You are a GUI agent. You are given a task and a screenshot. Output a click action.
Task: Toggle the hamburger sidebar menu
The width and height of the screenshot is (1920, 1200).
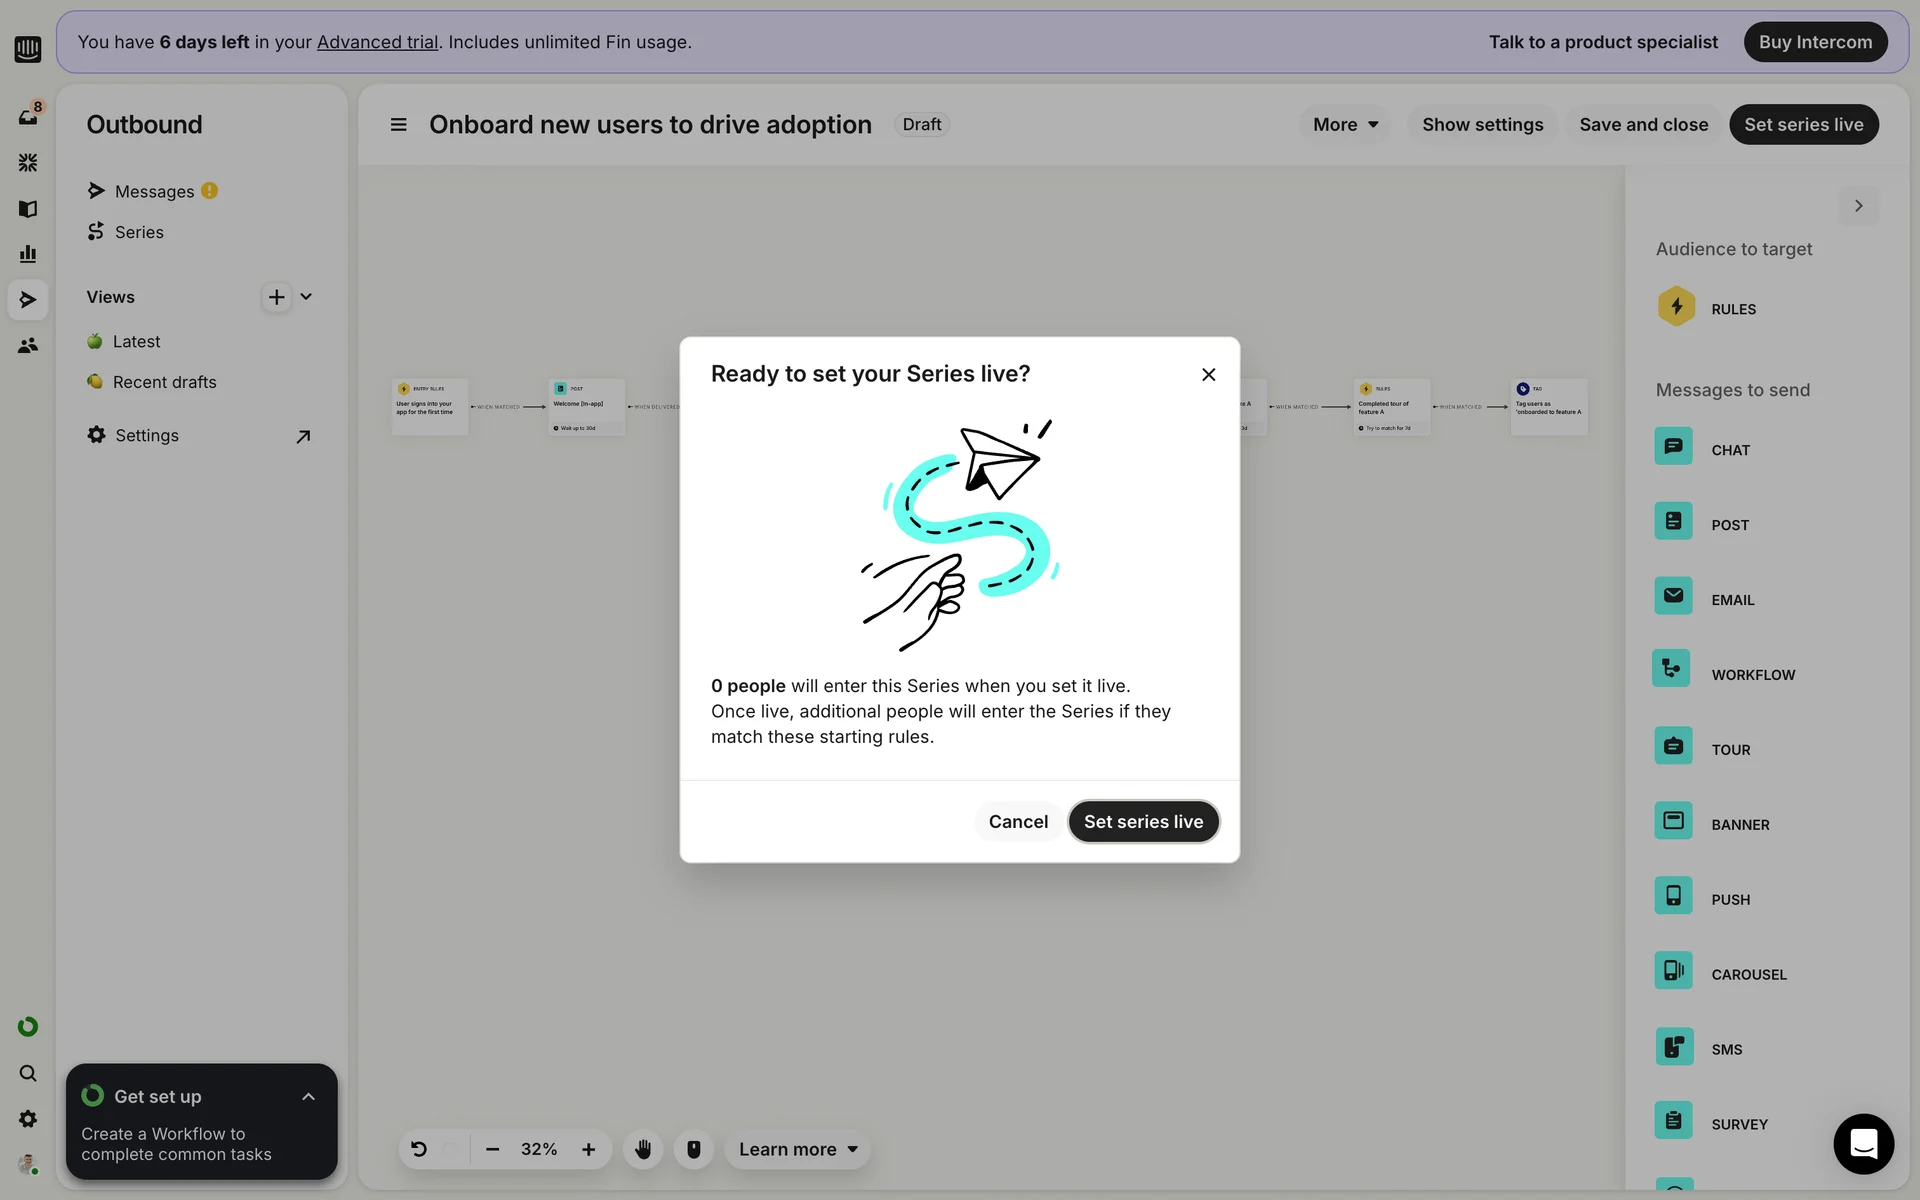coord(398,124)
